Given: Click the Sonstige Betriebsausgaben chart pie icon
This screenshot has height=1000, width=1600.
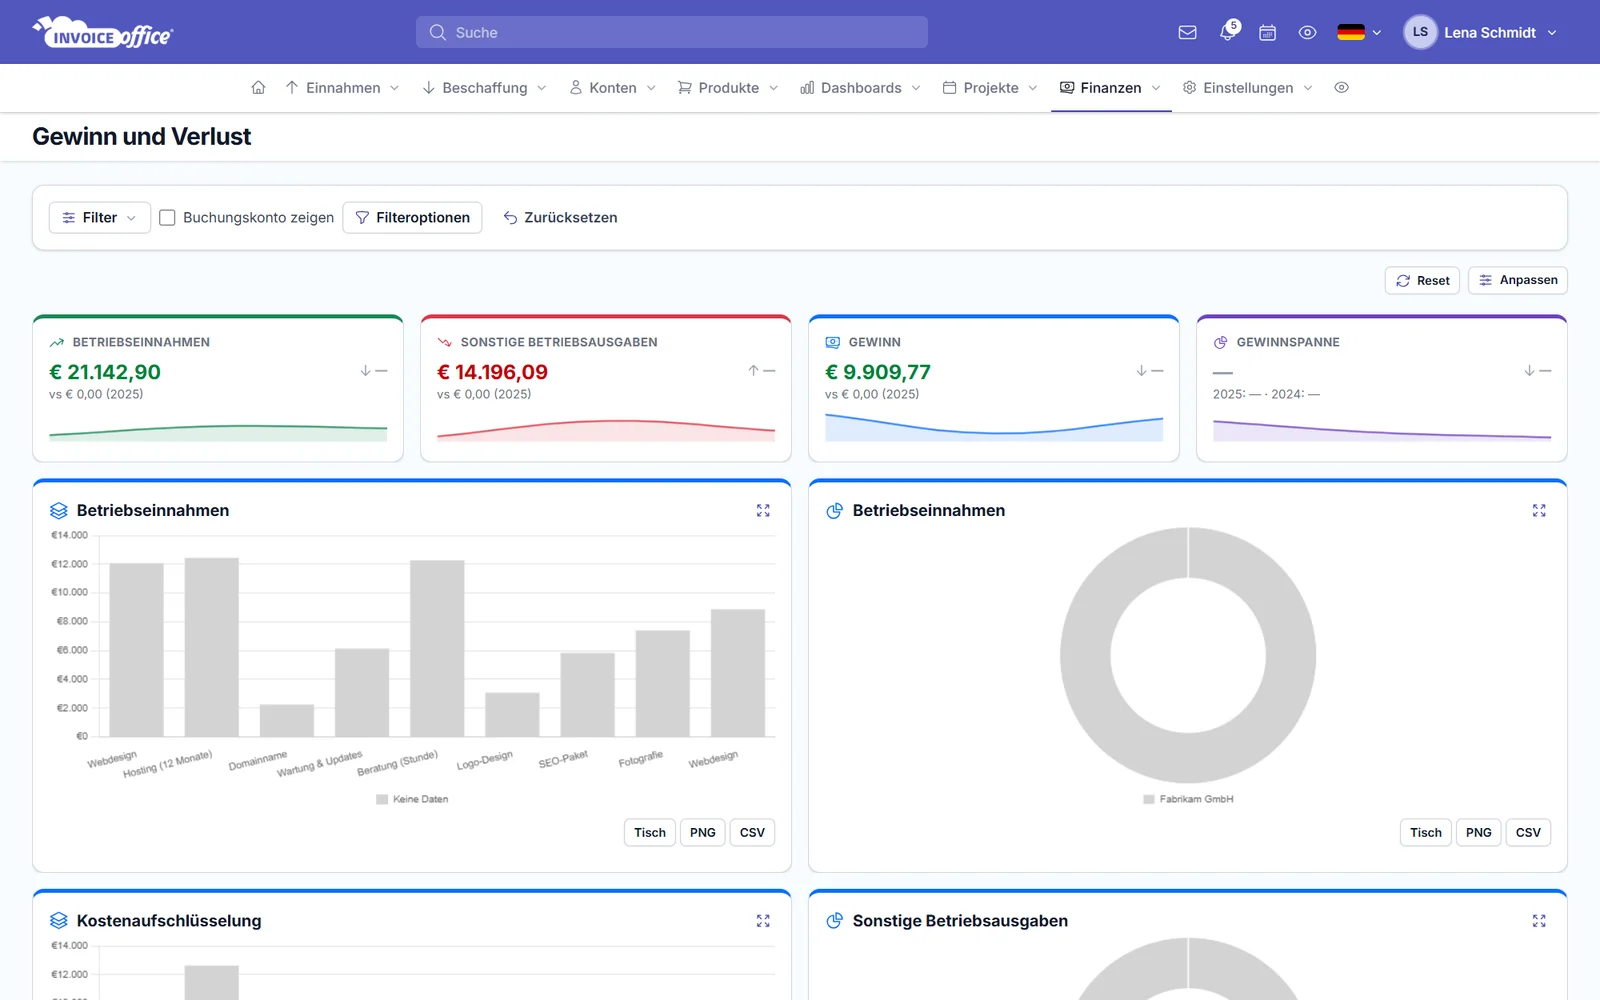Looking at the screenshot, I should click(x=835, y=921).
